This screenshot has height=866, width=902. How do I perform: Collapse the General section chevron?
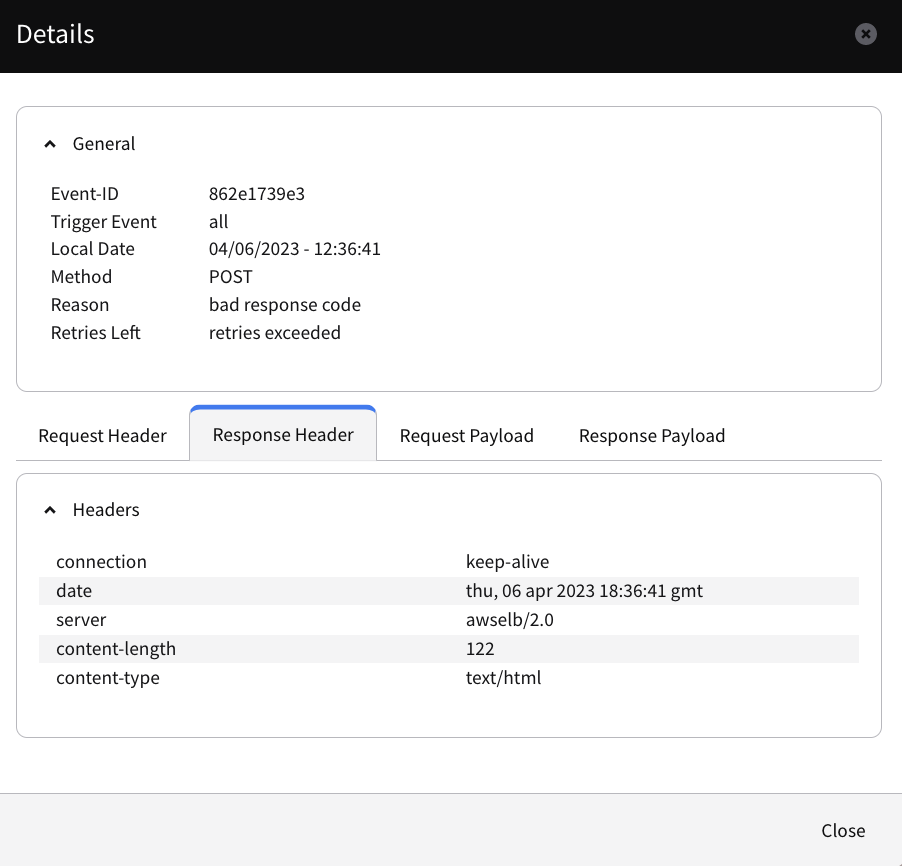[x=50, y=144]
